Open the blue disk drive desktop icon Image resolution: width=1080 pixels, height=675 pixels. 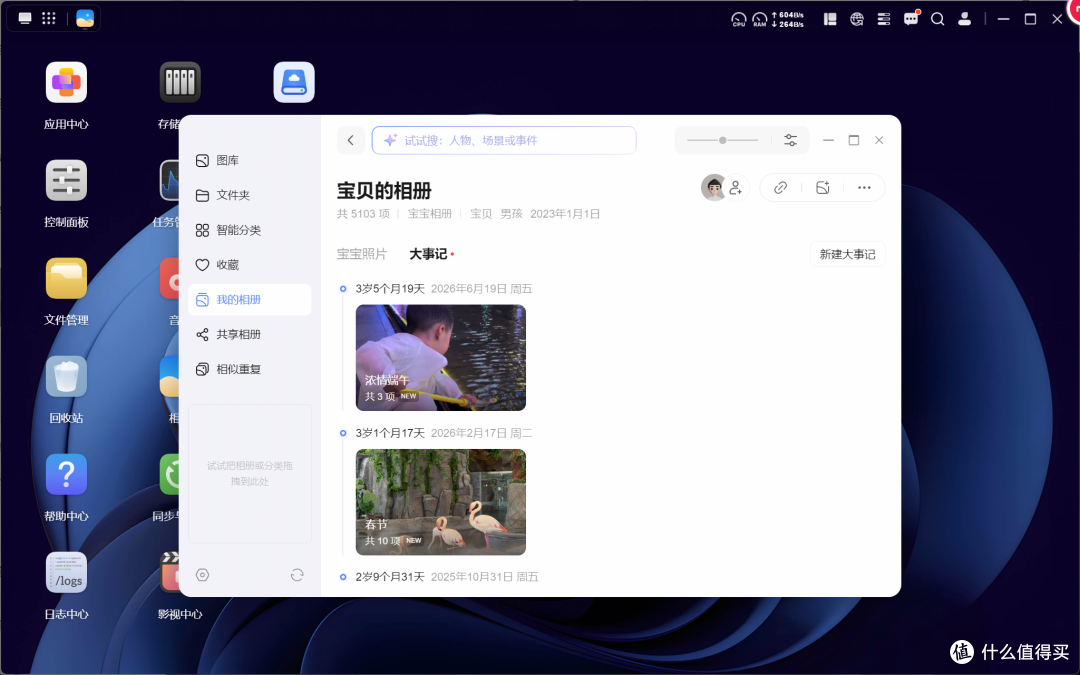(294, 82)
